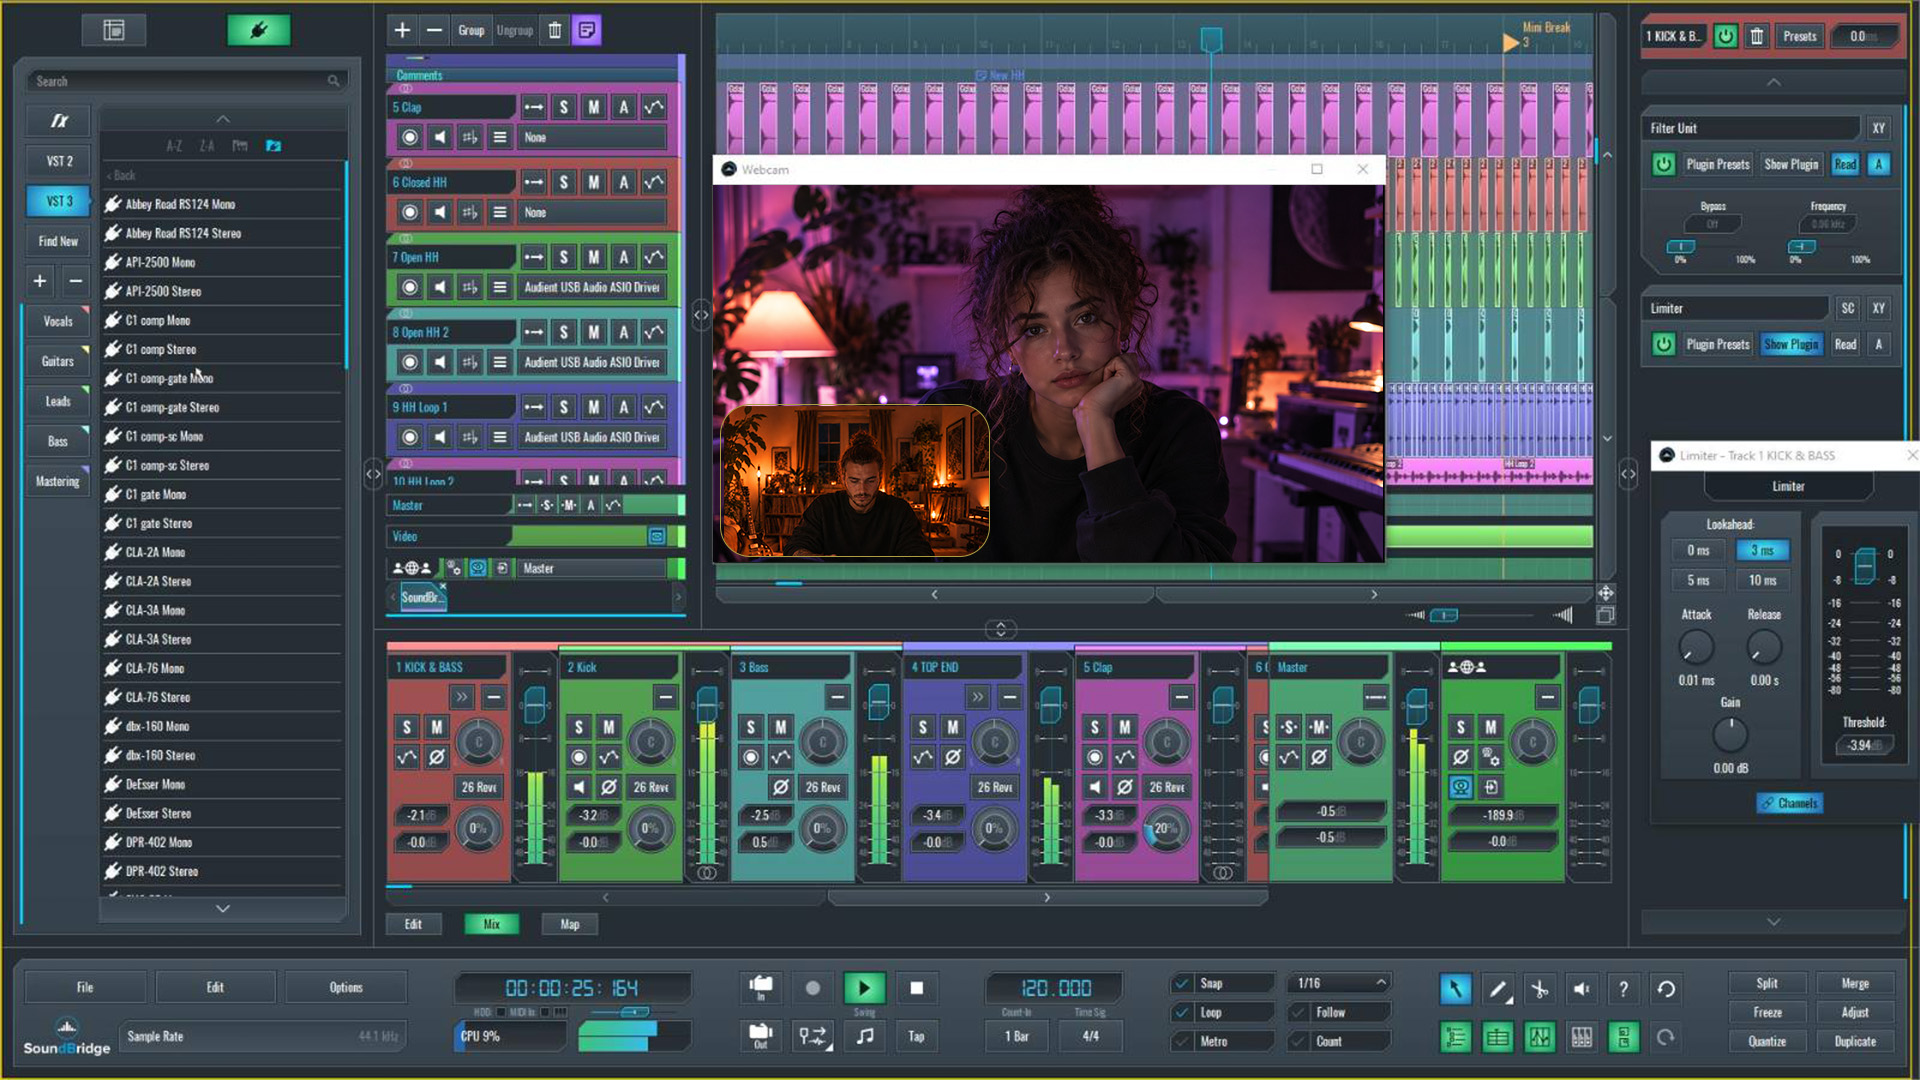
Task: Add a new track with plus icon
Action: pyautogui.click(x=402, y=30)
